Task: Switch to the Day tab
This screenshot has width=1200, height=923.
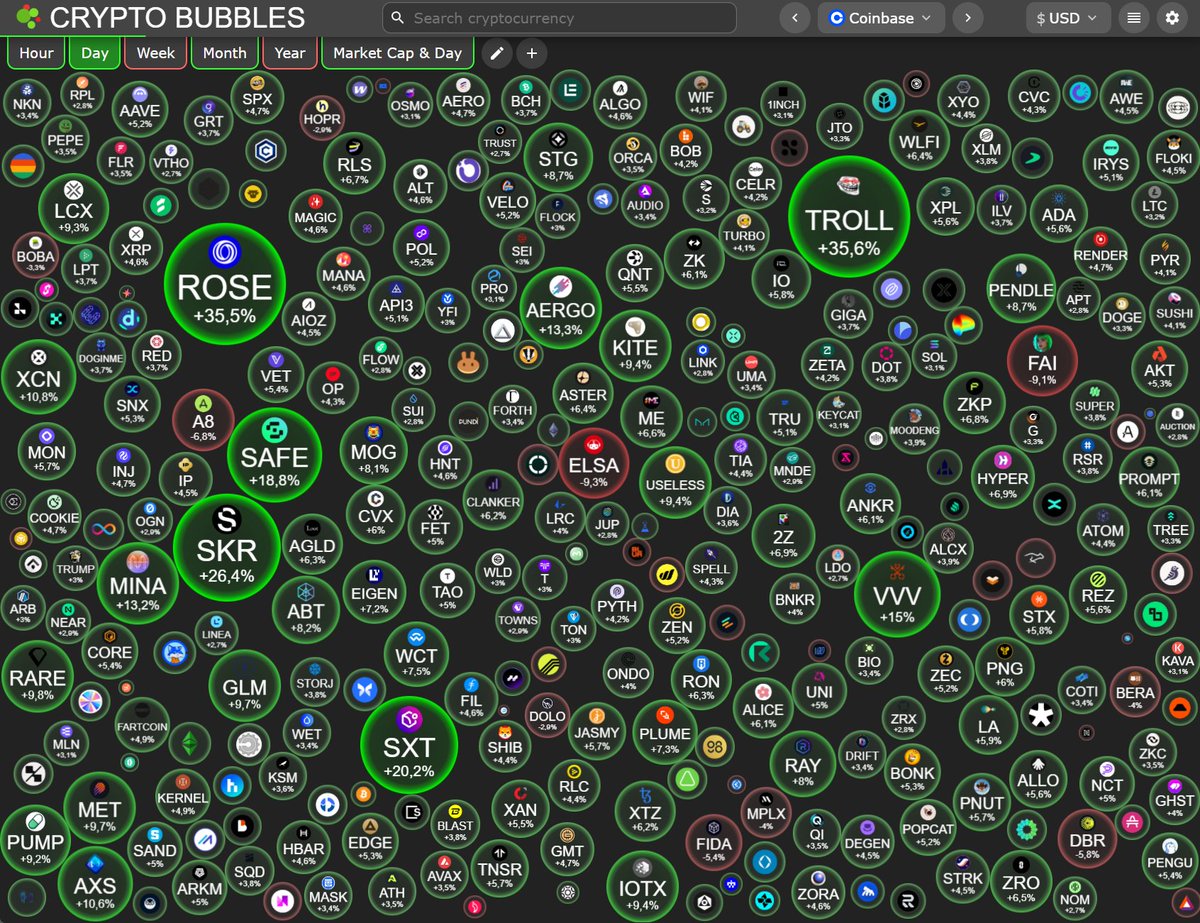Action: coord(95,53)
